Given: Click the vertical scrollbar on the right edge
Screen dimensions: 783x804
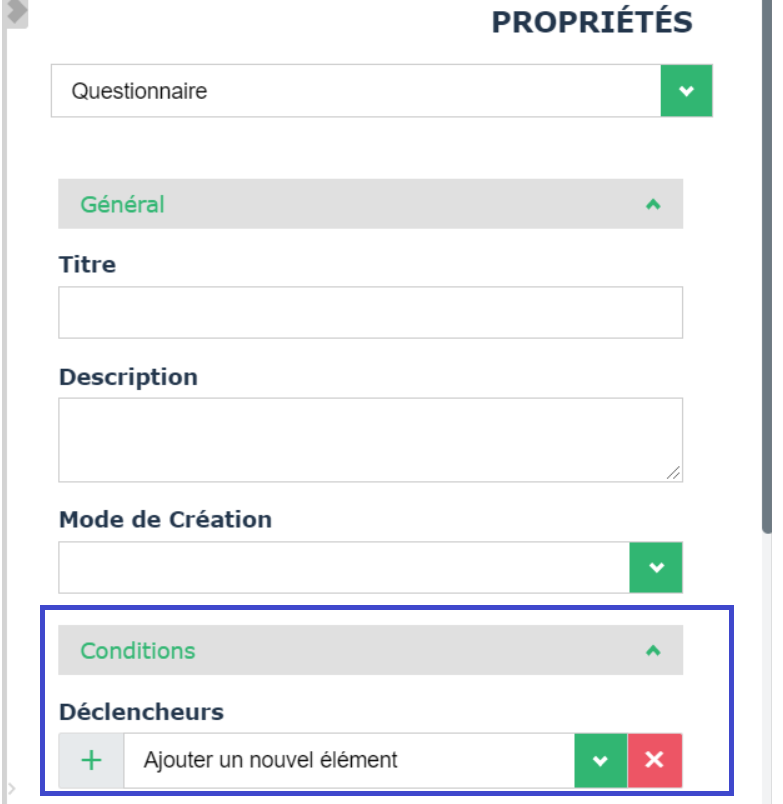Looking at the screenshot, I should [768, 300].
